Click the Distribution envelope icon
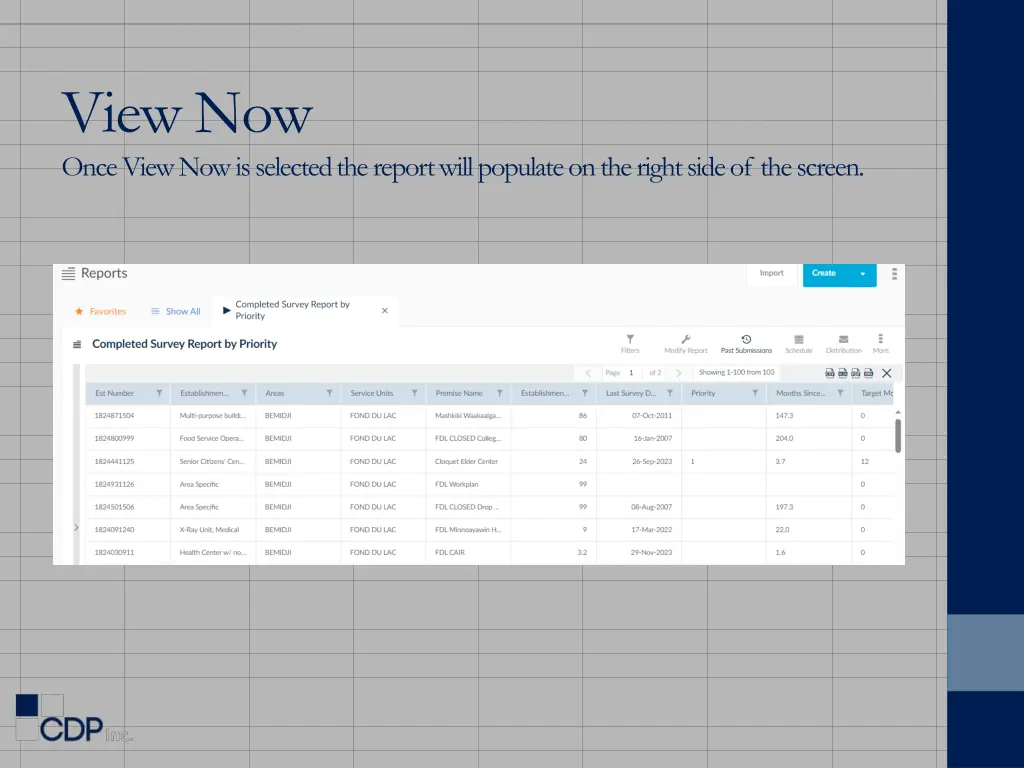 tap(843, 341)
